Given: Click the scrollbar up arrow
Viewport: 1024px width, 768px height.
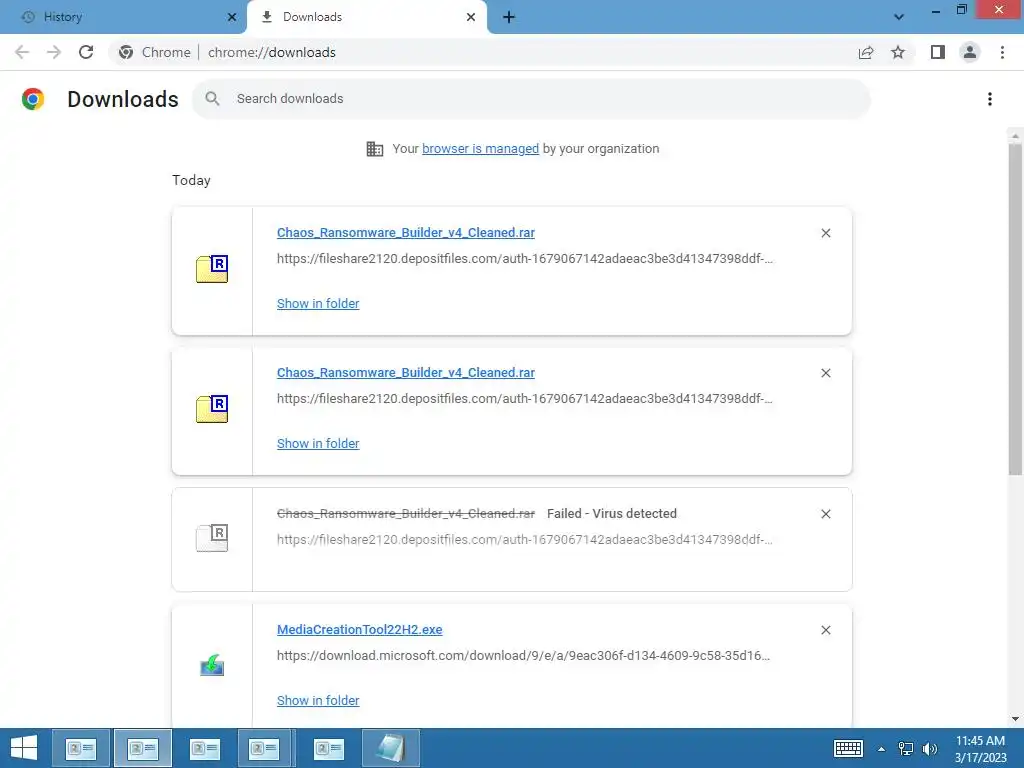Looking at the screenshot, I should tap(1015, 136).
